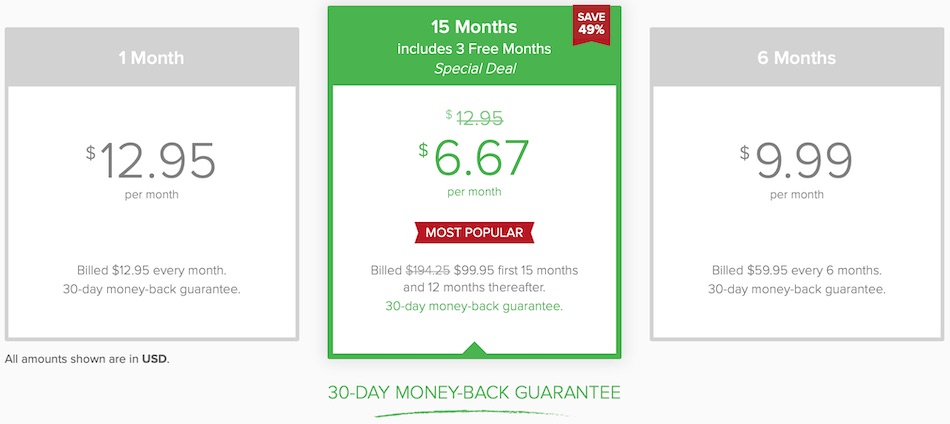Click the crossed-out $194.25 billing amount

coord(427,270)
